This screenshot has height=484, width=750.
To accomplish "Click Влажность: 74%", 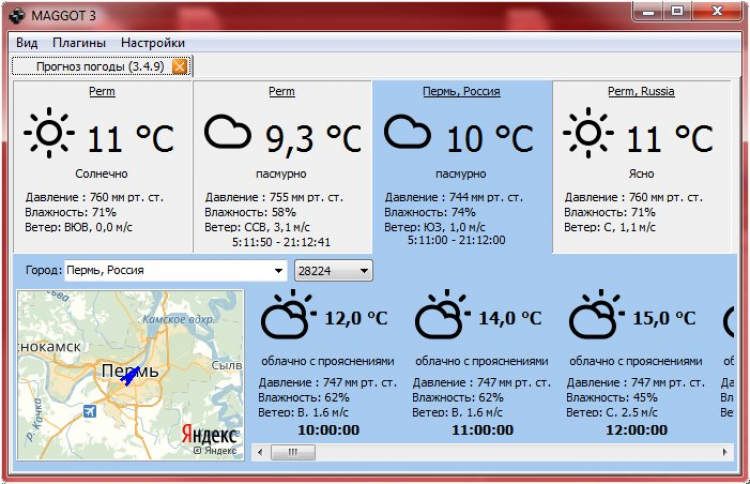I will (430, 212).
